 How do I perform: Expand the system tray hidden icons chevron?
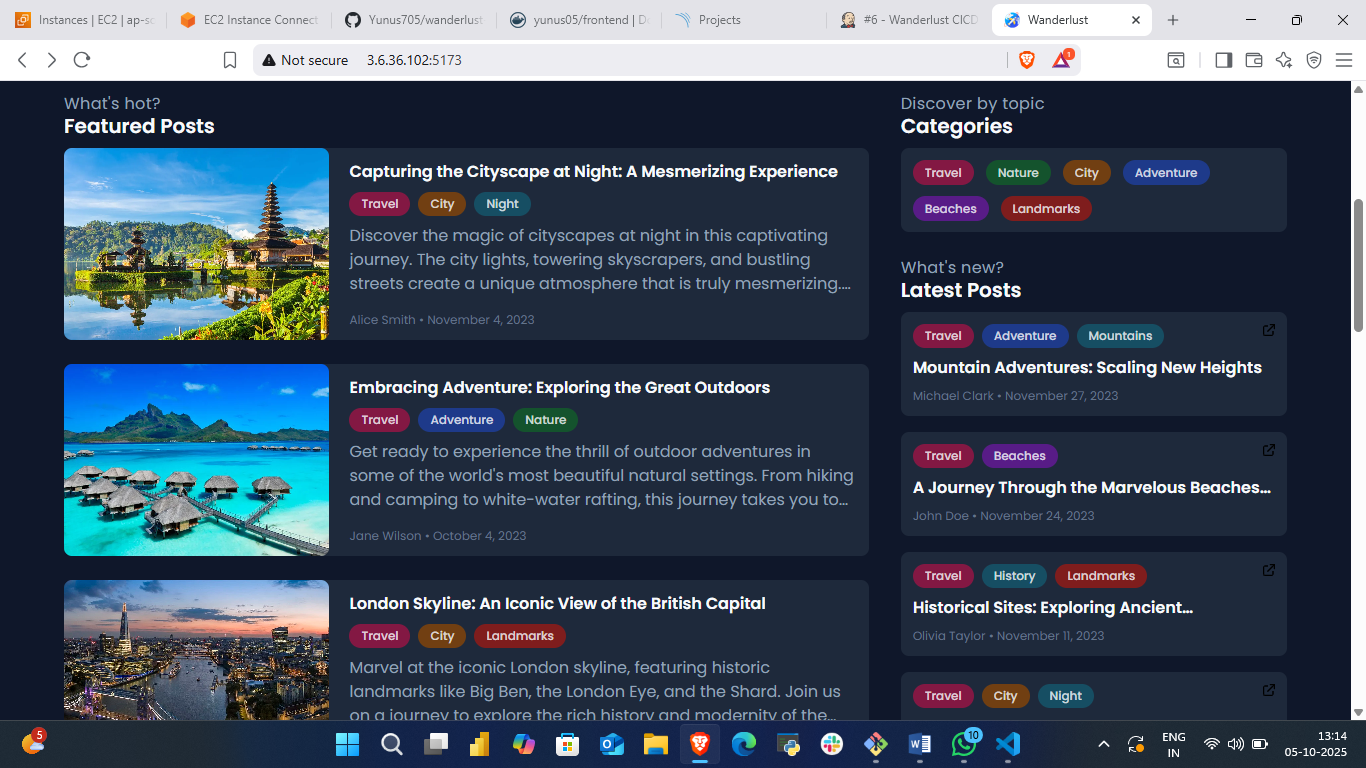click(1104, 744)
